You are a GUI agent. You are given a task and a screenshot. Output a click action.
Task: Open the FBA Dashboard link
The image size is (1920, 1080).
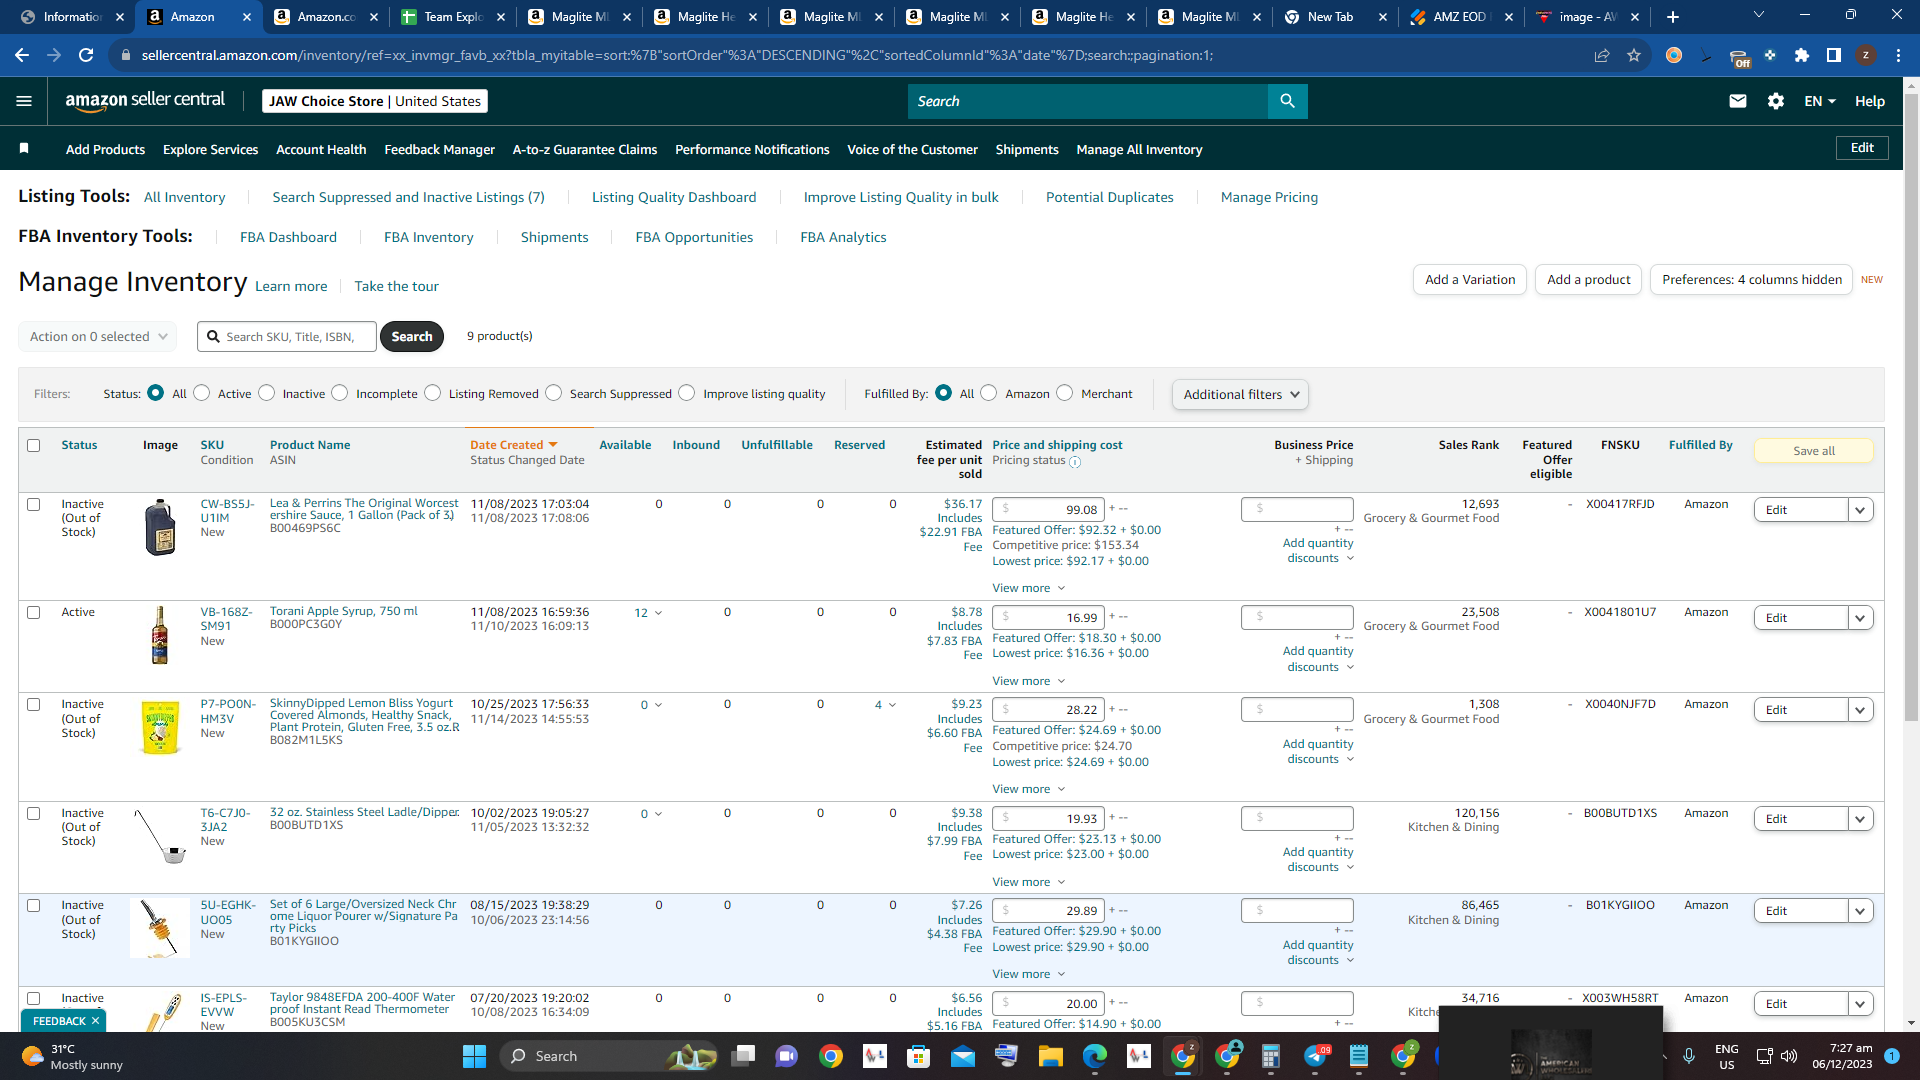click(288, 237)
